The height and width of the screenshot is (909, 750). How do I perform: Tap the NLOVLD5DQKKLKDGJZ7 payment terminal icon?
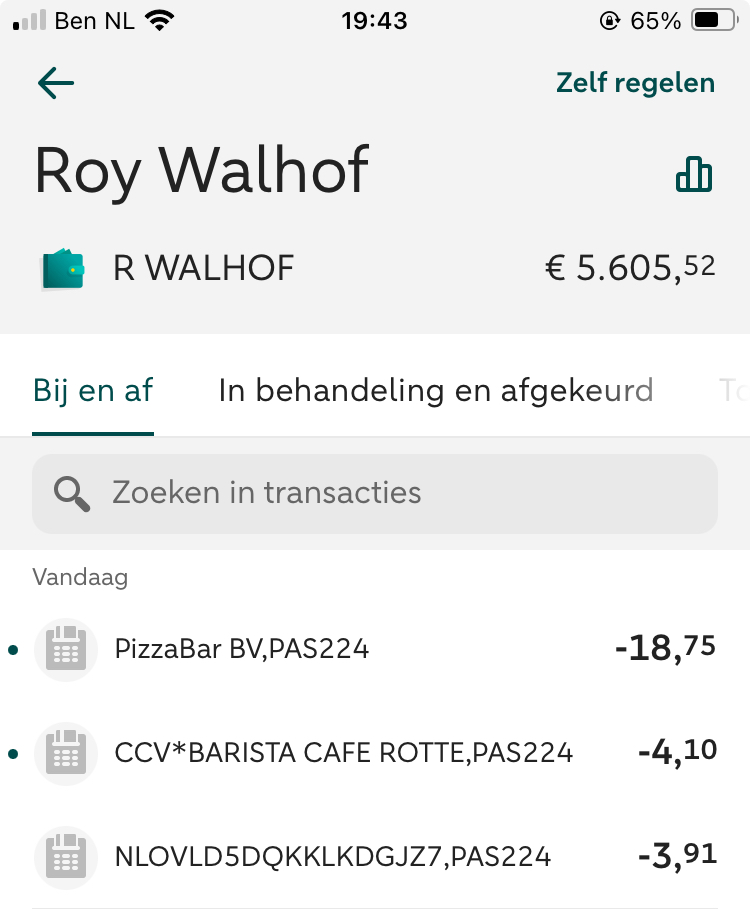[66, 857]
